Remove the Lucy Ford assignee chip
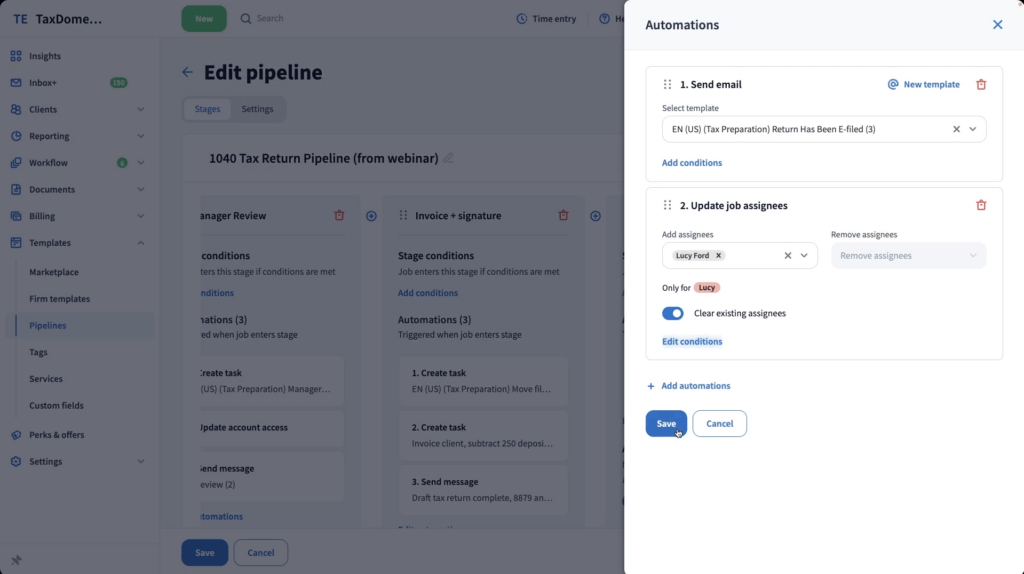The image size is (1024, 574). [718, 255]
